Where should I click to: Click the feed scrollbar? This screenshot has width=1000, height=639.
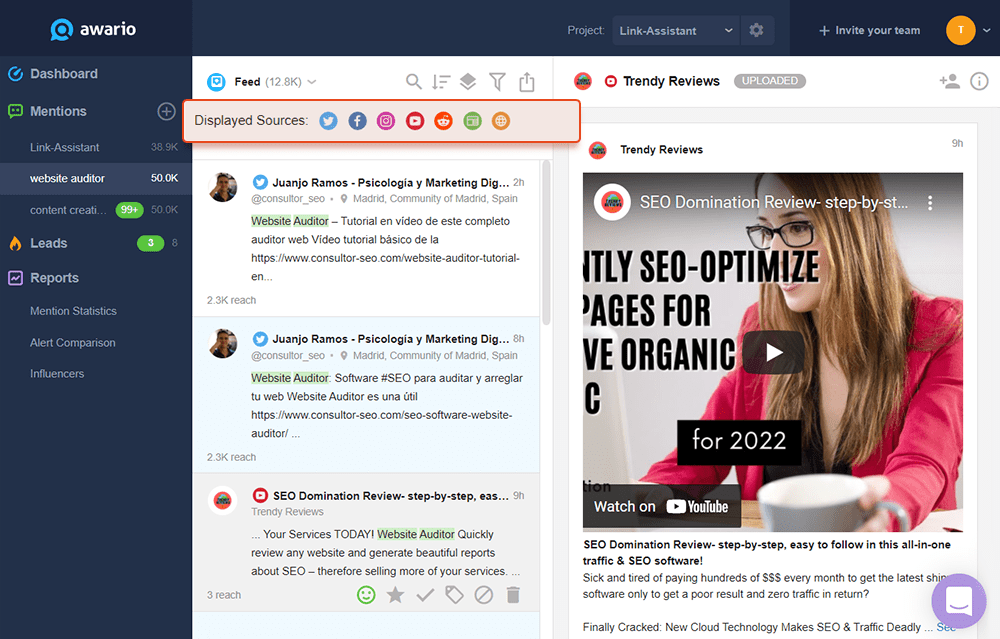coord(546,242)
